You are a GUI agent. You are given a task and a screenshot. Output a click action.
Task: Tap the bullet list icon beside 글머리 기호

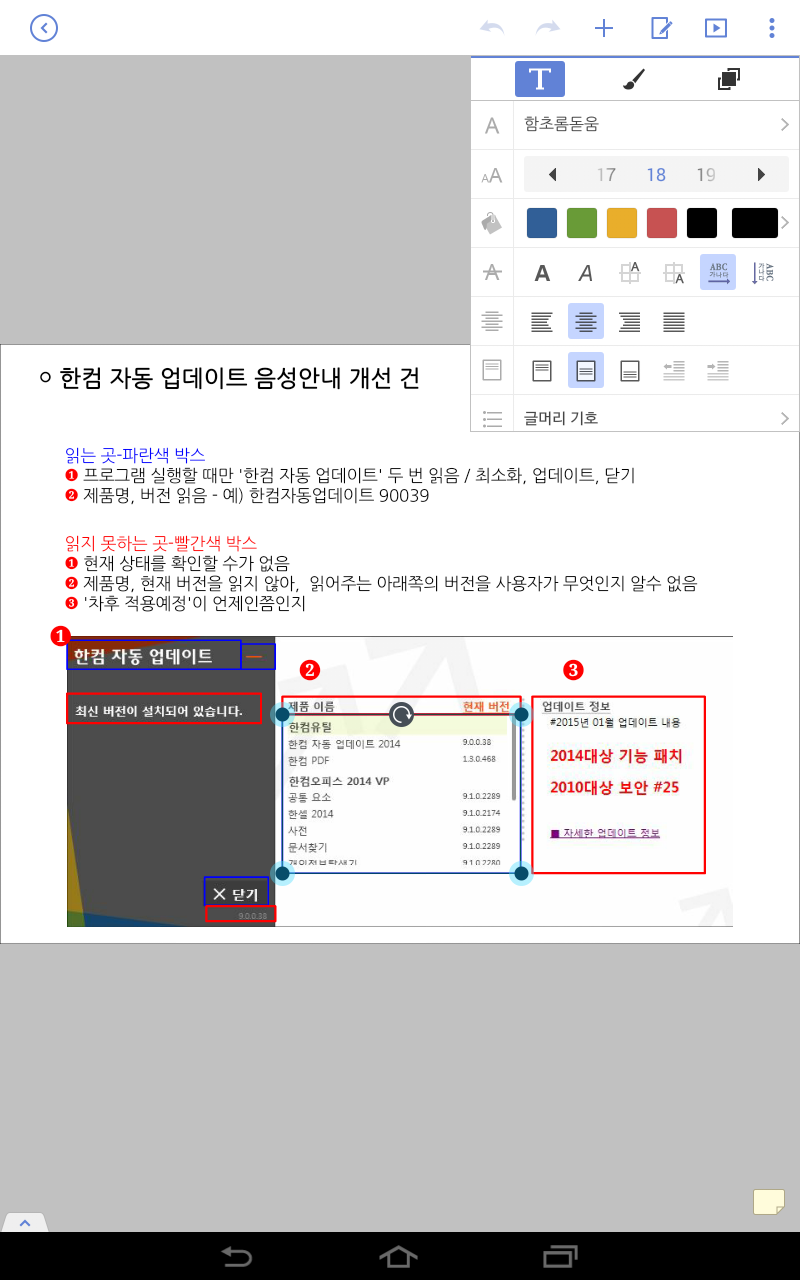[492, 419]
